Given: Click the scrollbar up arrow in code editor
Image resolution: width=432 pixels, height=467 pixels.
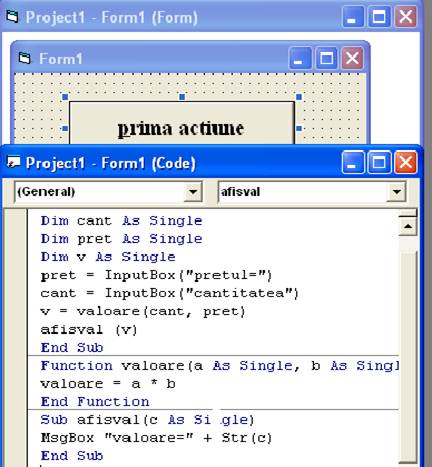Looking at the screenshot, I should pos(408,227).
